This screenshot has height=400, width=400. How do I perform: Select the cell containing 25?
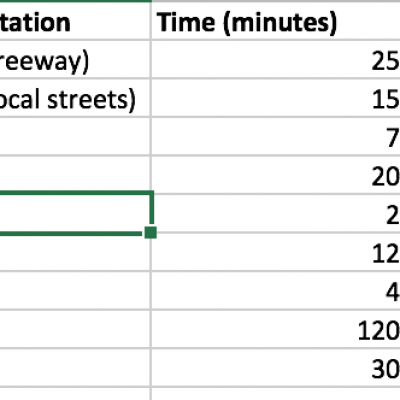click(x=276, y=59)
